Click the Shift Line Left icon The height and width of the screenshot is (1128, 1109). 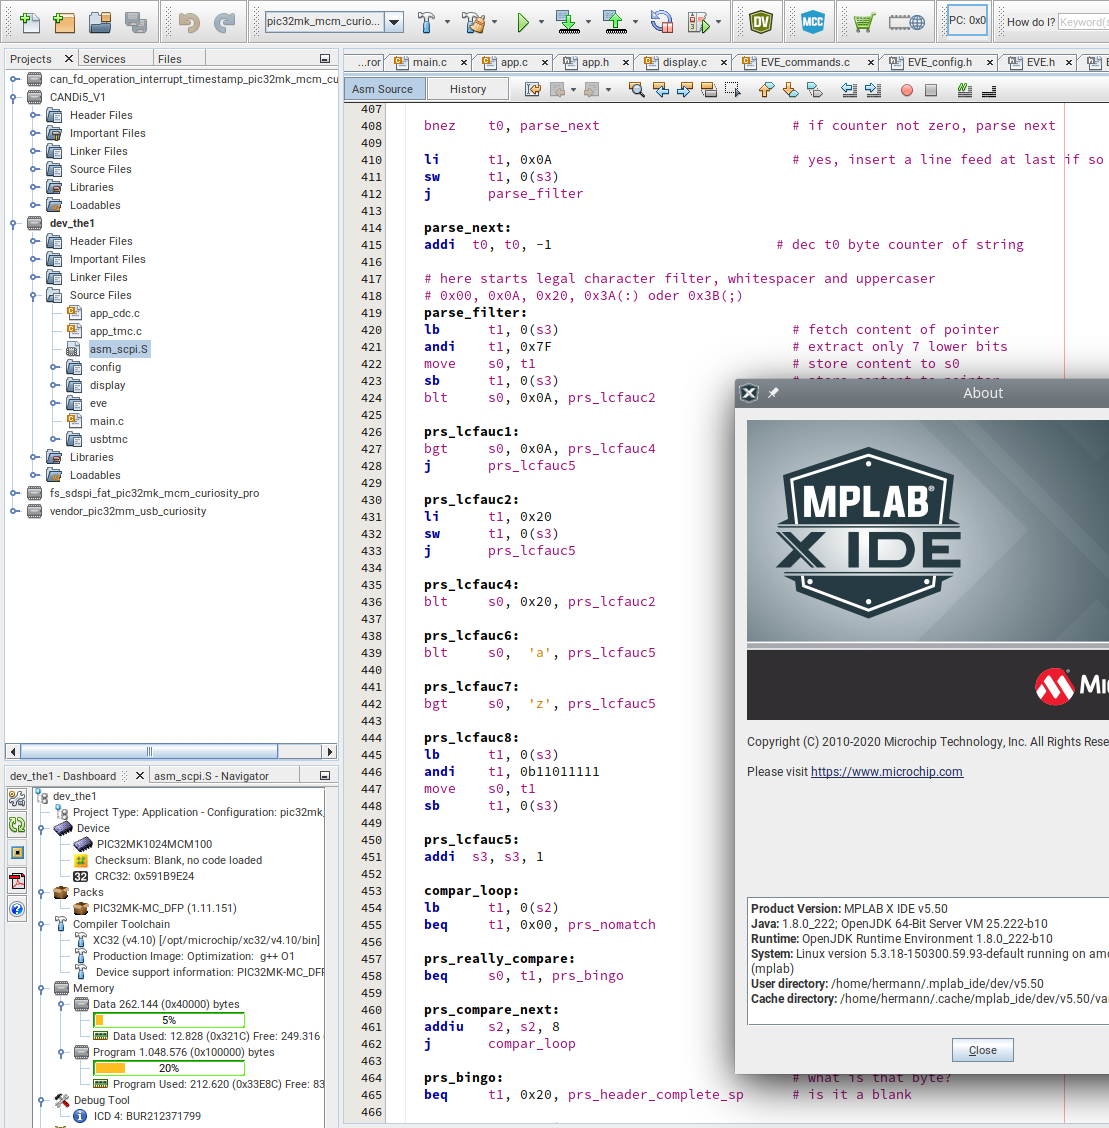pyautogui.click(x=849, y=90)
